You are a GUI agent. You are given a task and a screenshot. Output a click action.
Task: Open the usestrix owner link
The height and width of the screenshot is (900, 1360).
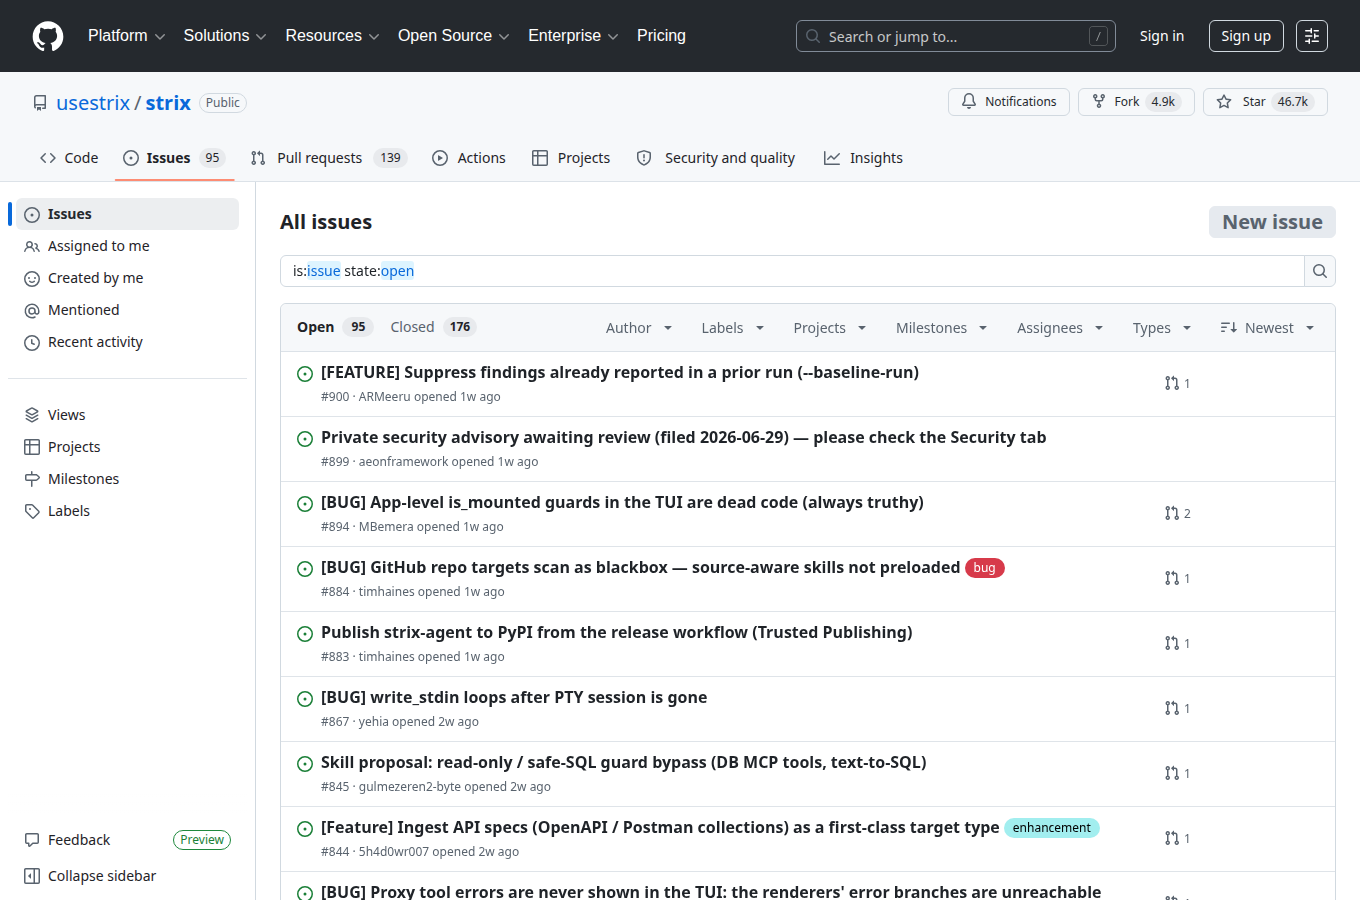[x=93, y=103]
